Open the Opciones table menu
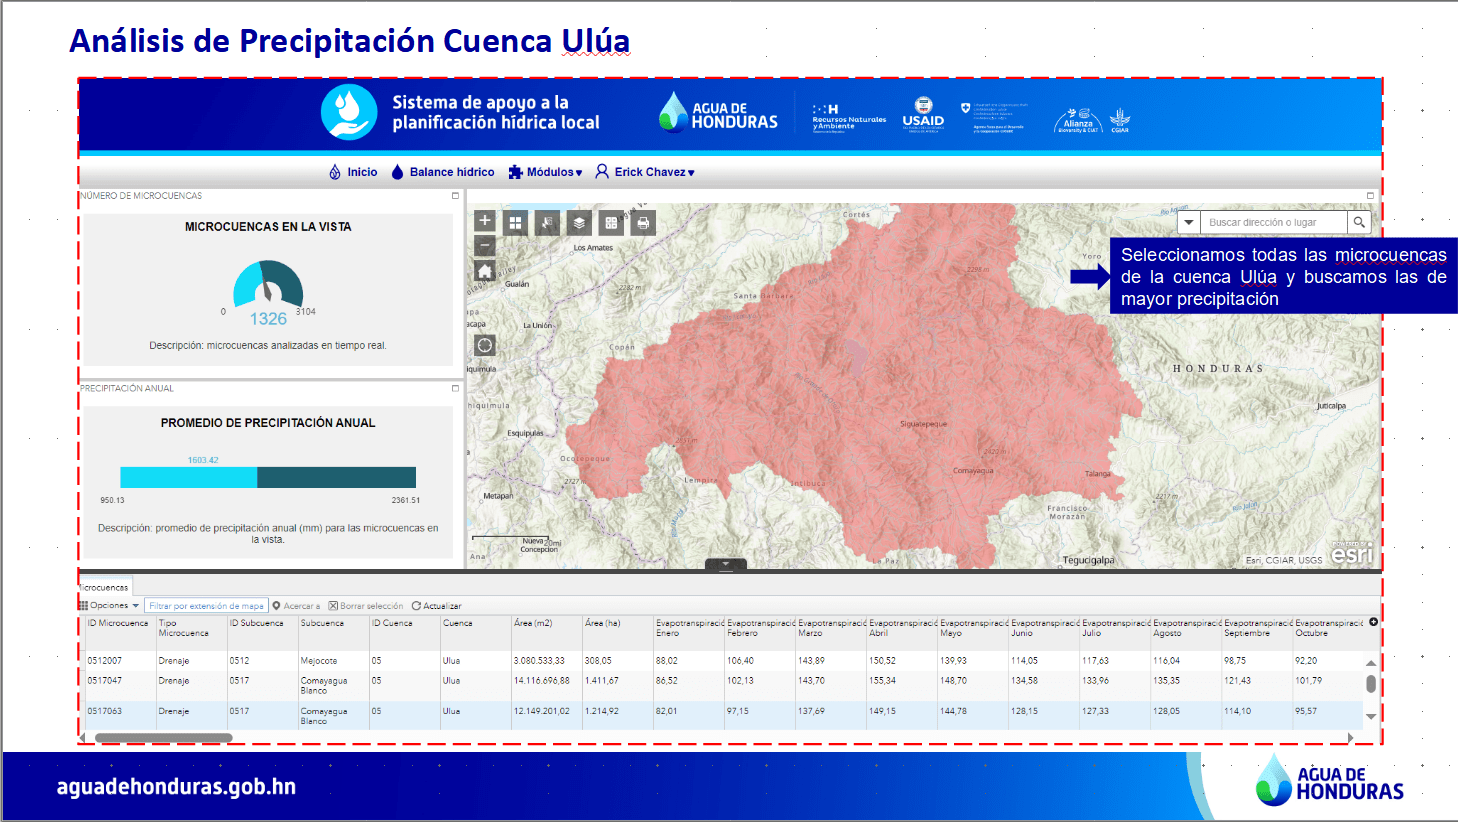The width and height of the screenshot is (1458, 822). coord(109,606)
